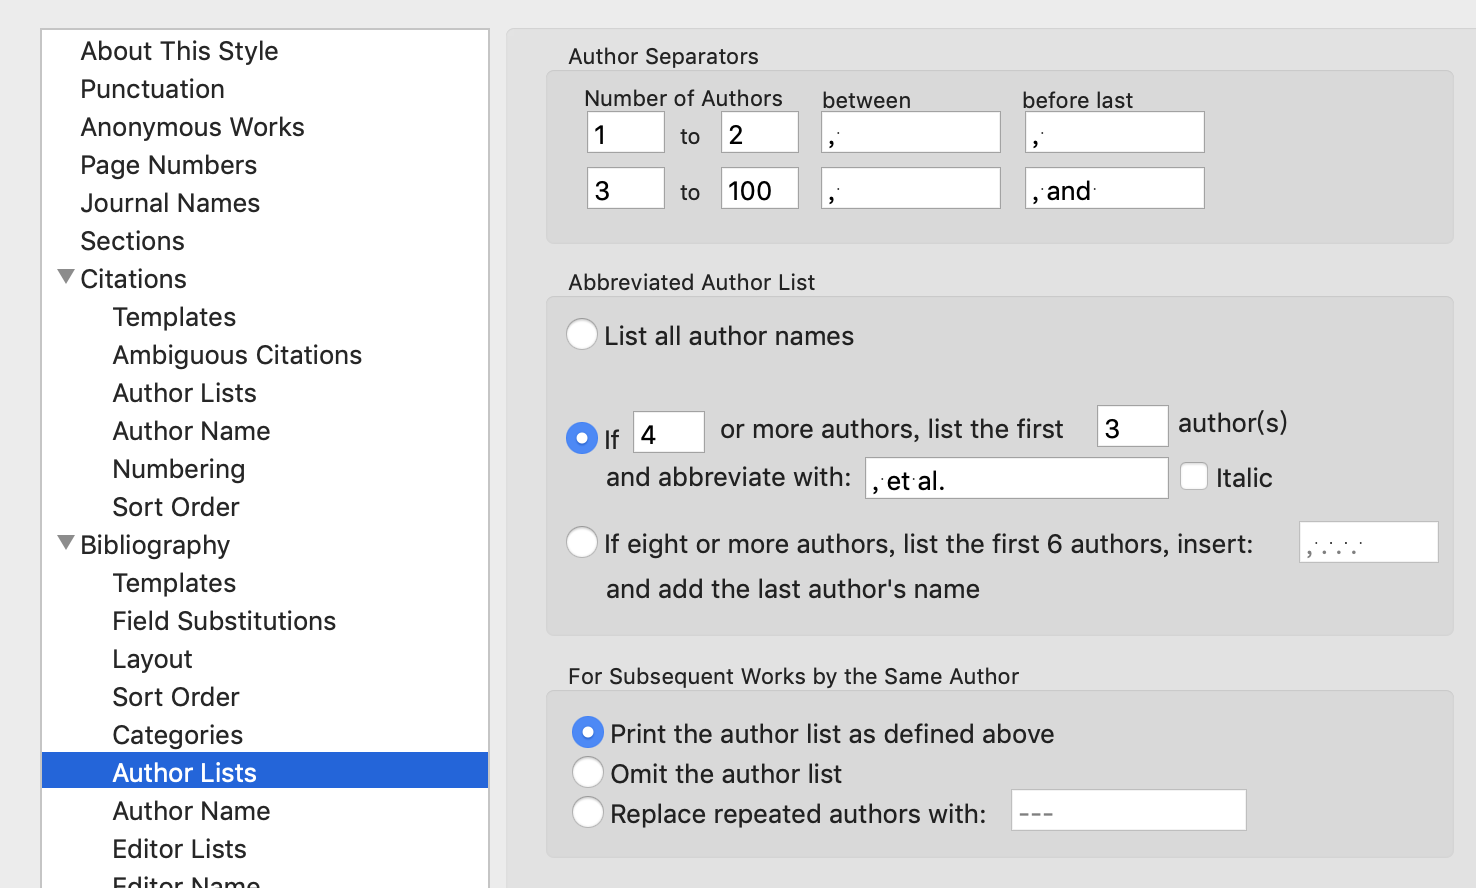Collapse the Citations section in the sidebar
The width and height of the screenshot is (1476, 888).
[65, 277]
